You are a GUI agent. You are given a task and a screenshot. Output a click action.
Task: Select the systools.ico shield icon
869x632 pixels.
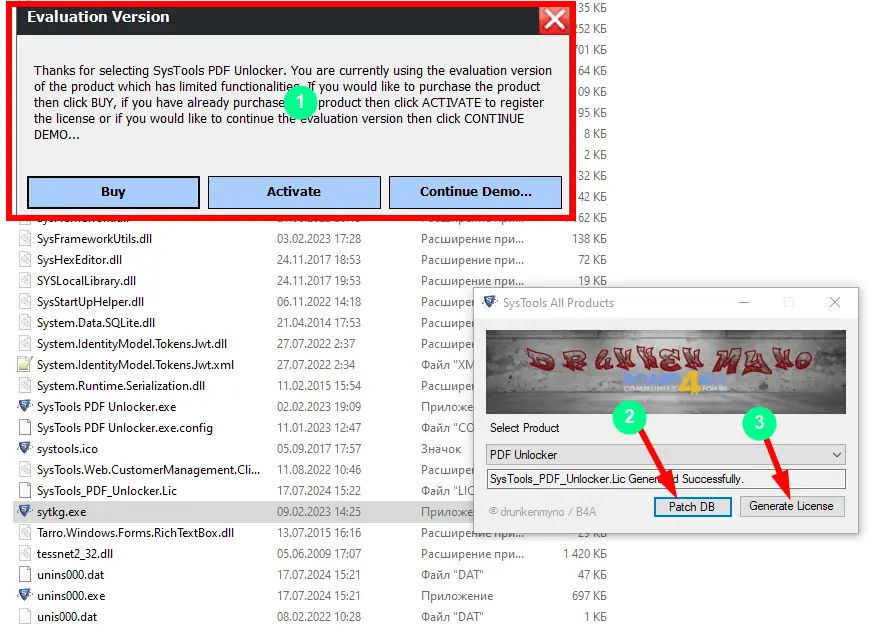(25, 448)
